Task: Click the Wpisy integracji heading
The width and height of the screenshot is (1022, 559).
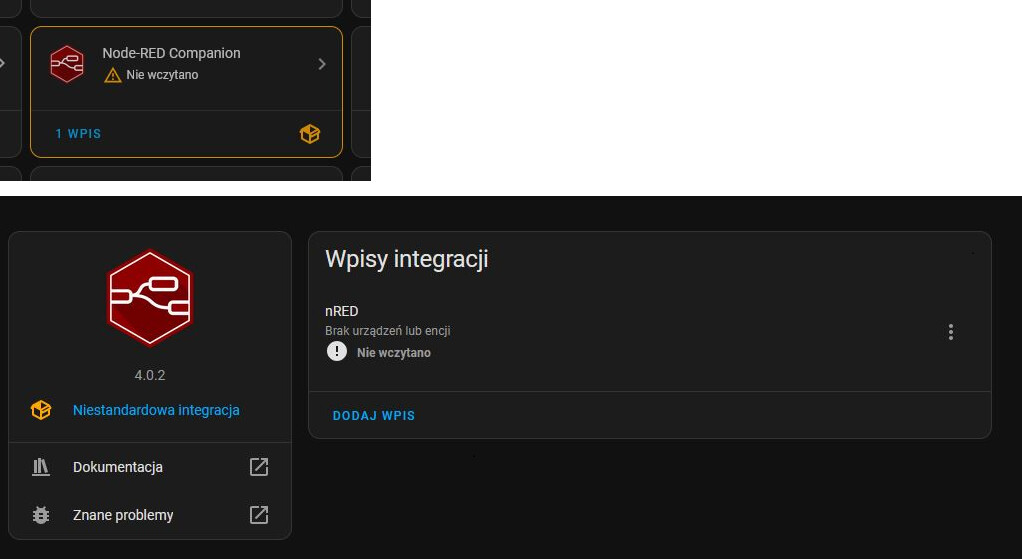Action: coord(407,259)
